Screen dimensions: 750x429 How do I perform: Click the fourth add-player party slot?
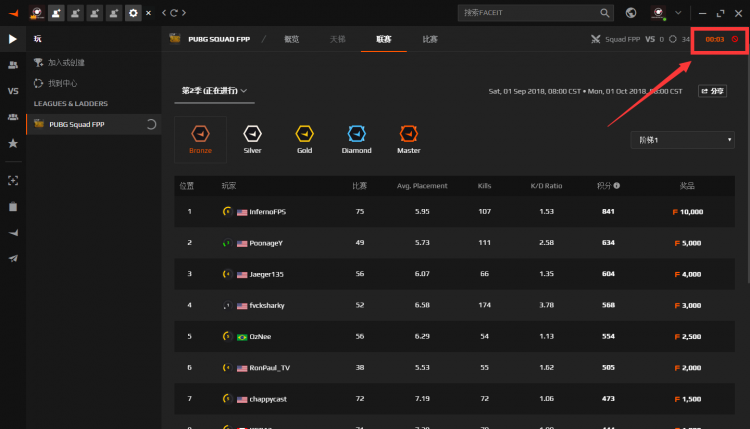pyautogui.click(x=113, y=13)
